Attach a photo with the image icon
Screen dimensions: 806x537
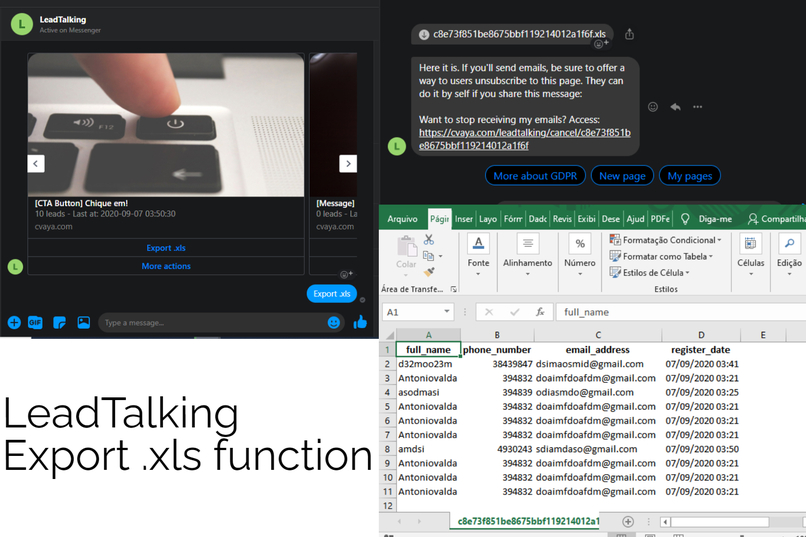pos(83,322)
